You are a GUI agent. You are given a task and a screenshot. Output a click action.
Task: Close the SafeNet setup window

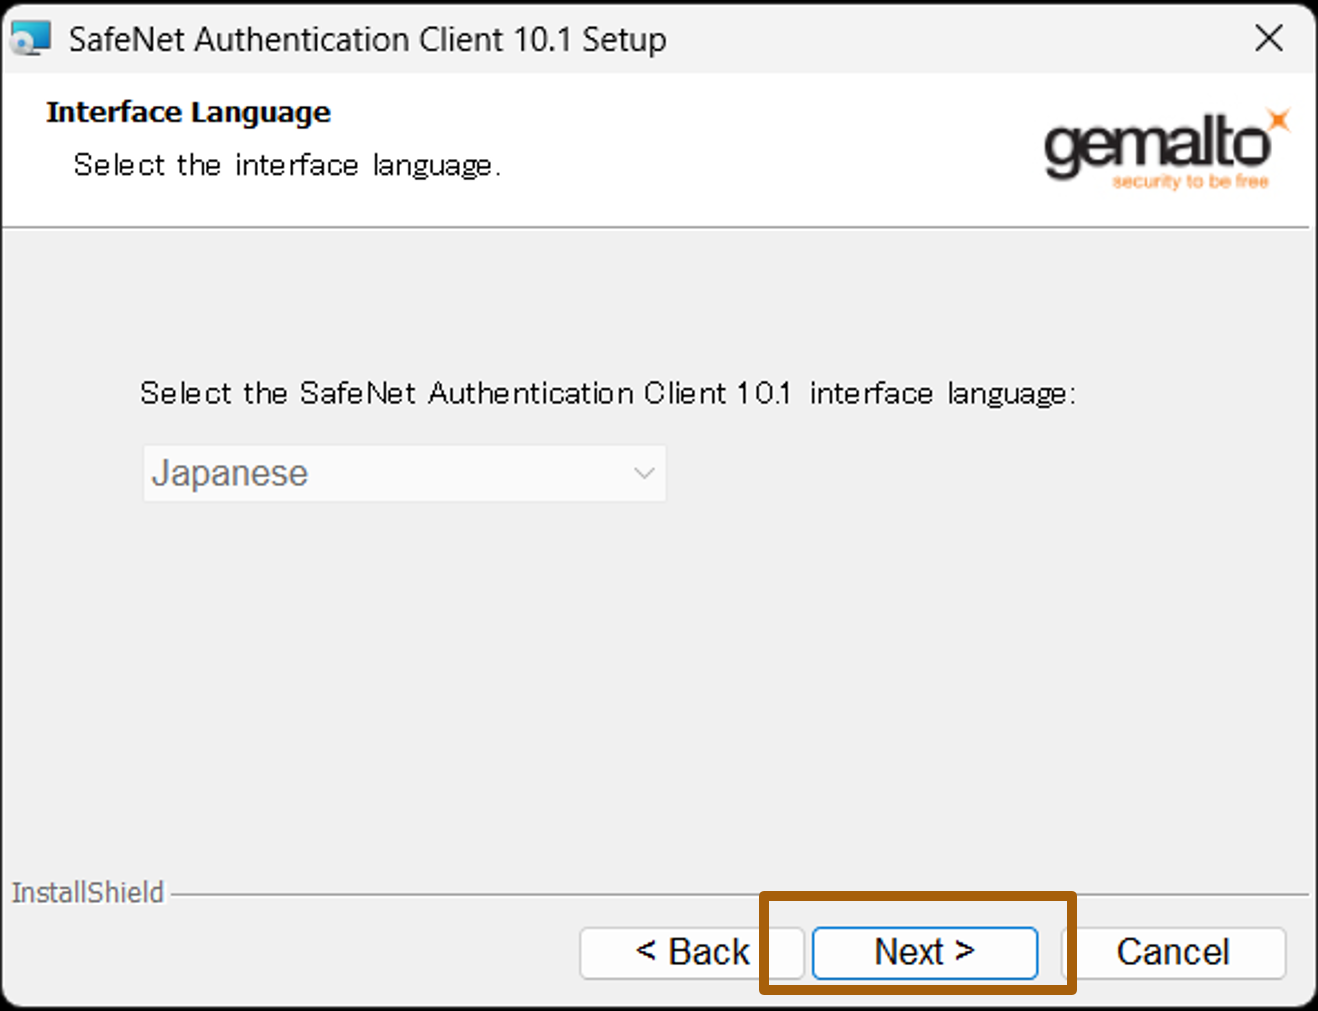1269,38
